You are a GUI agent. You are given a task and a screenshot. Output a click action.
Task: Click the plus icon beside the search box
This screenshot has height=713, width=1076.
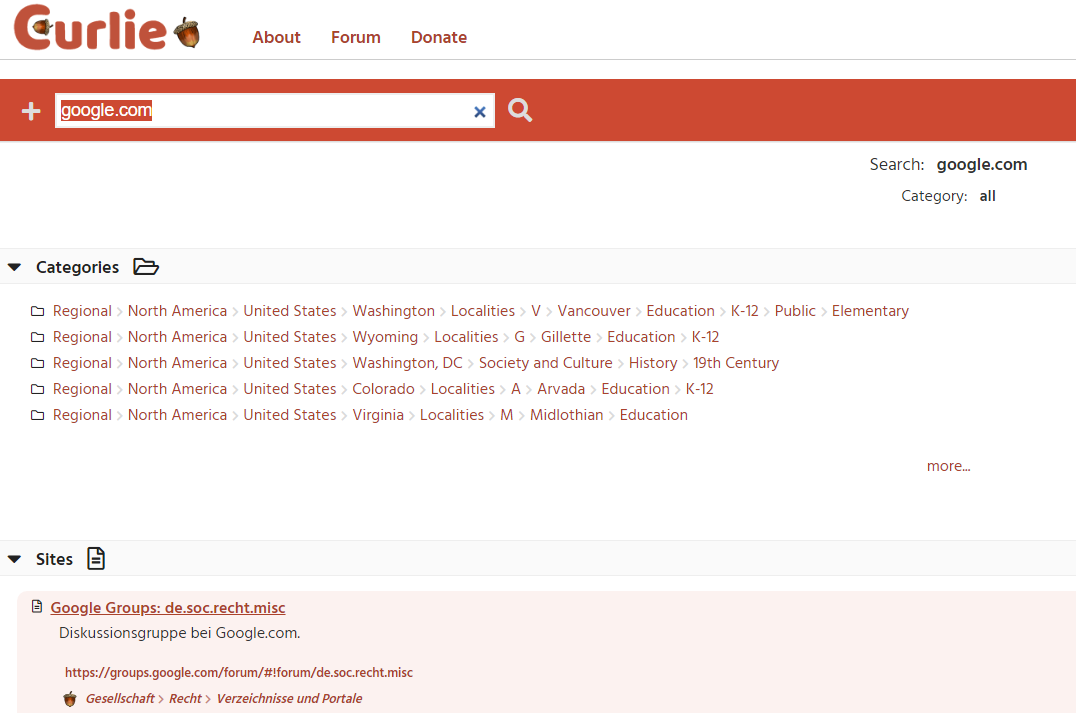(x=31, y=111)
